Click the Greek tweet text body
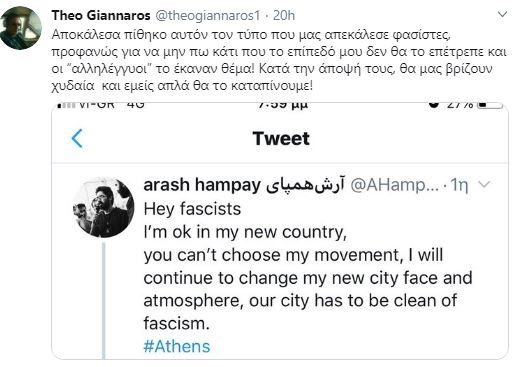 pos(279,60)
